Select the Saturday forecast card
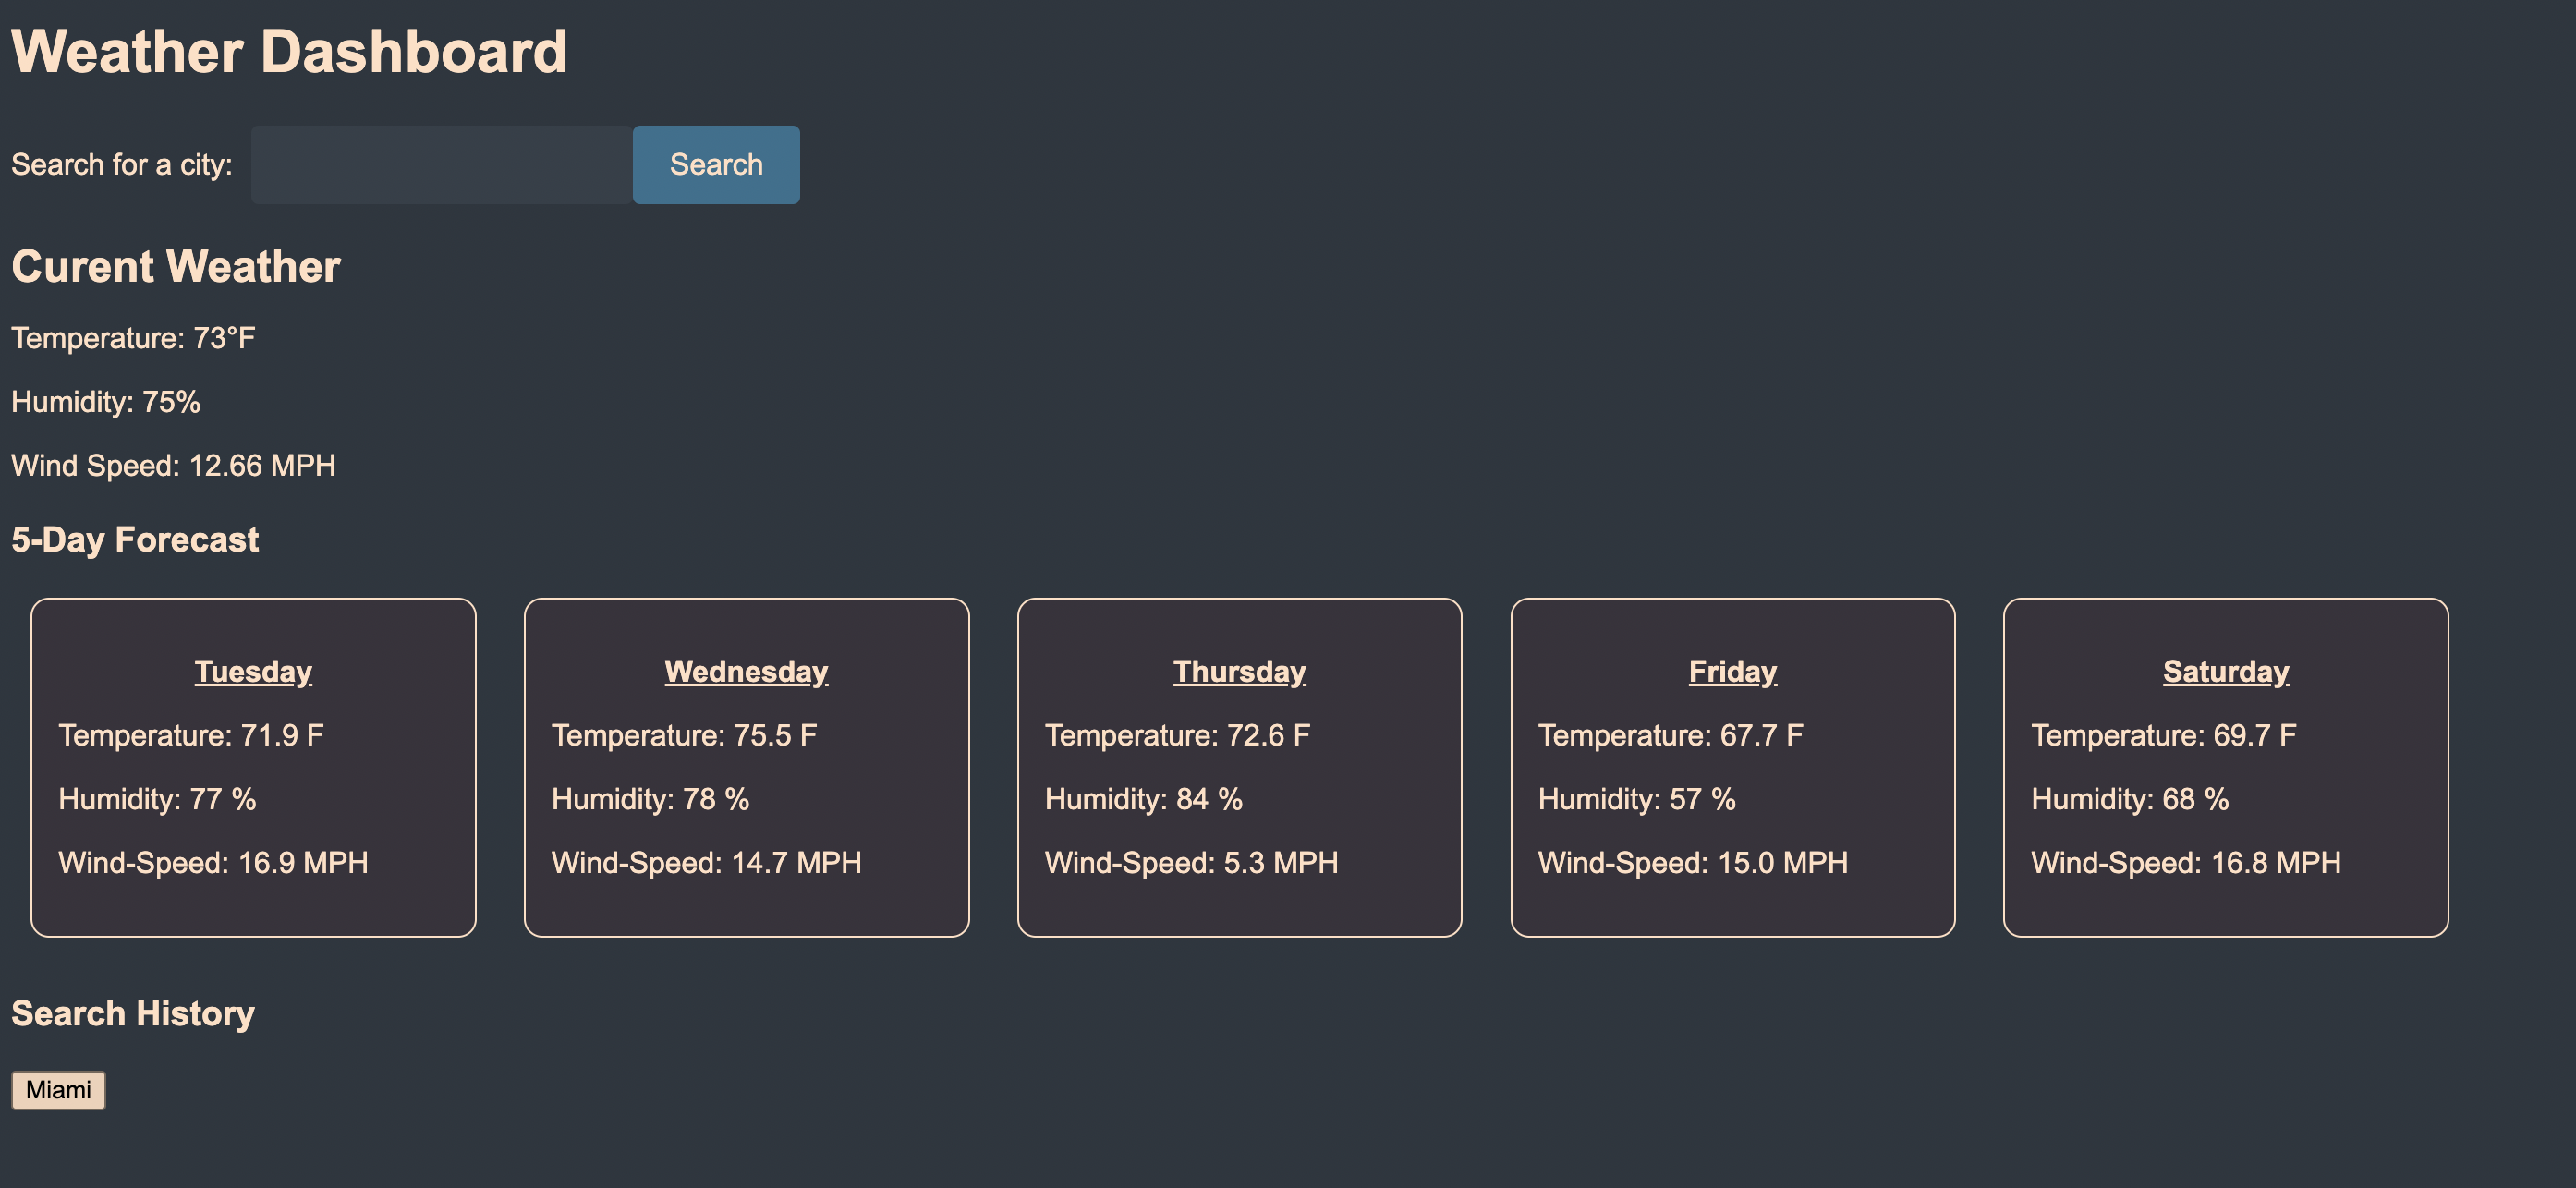The width and height of the screenshot is (2576, 1188). click(2224, 768)
